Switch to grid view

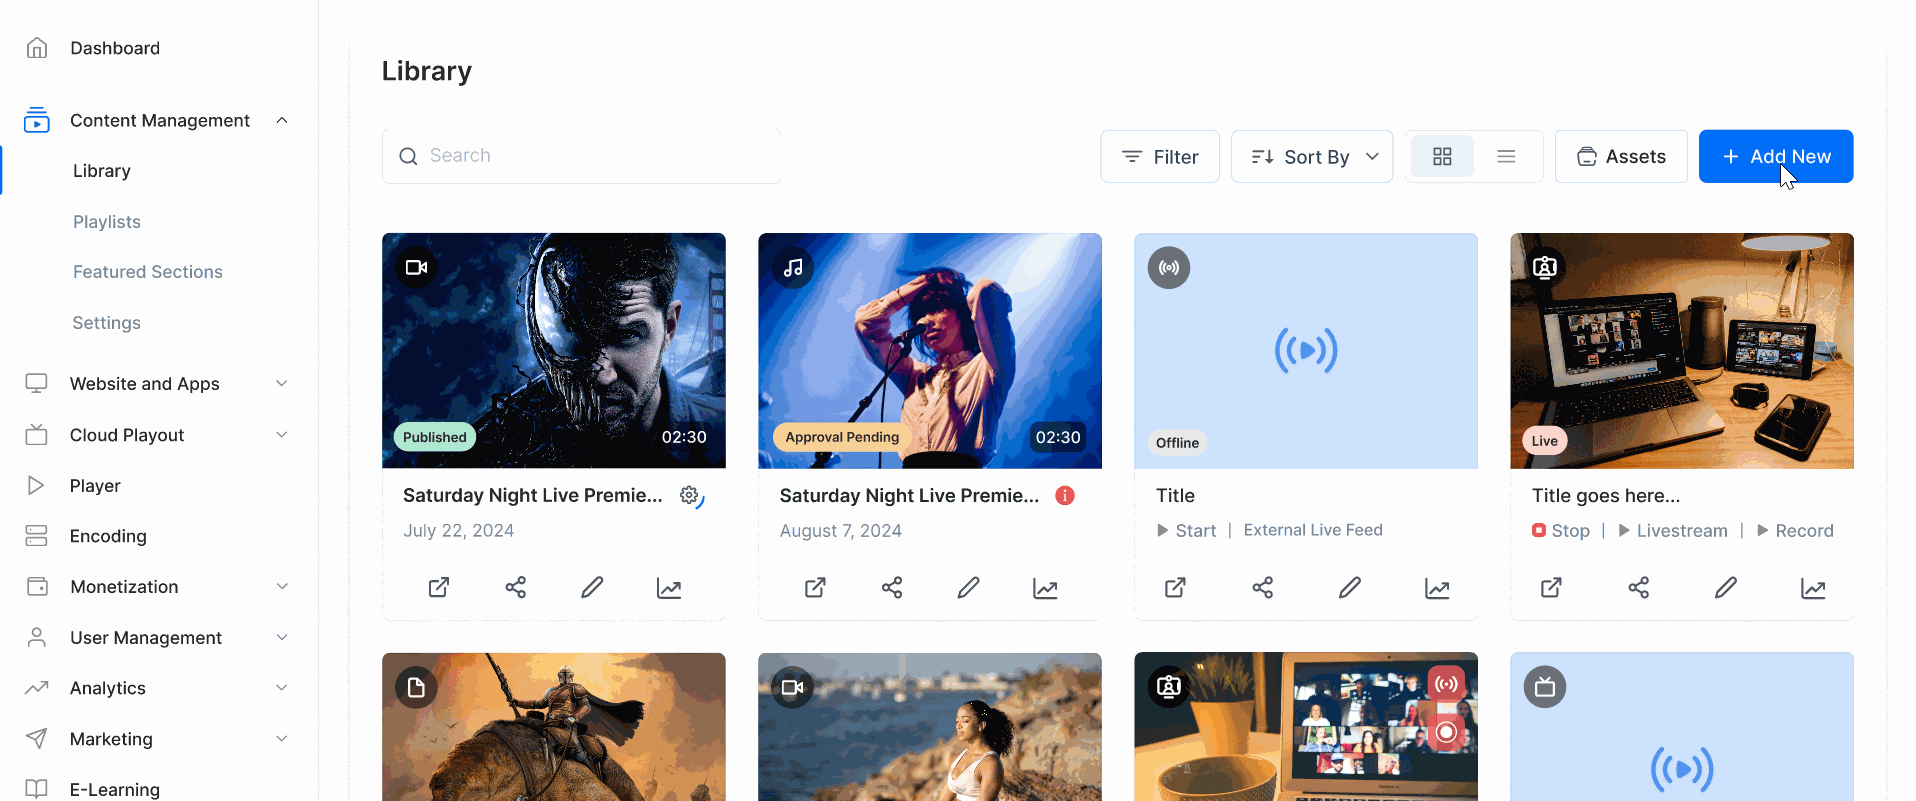[1442, 156]
